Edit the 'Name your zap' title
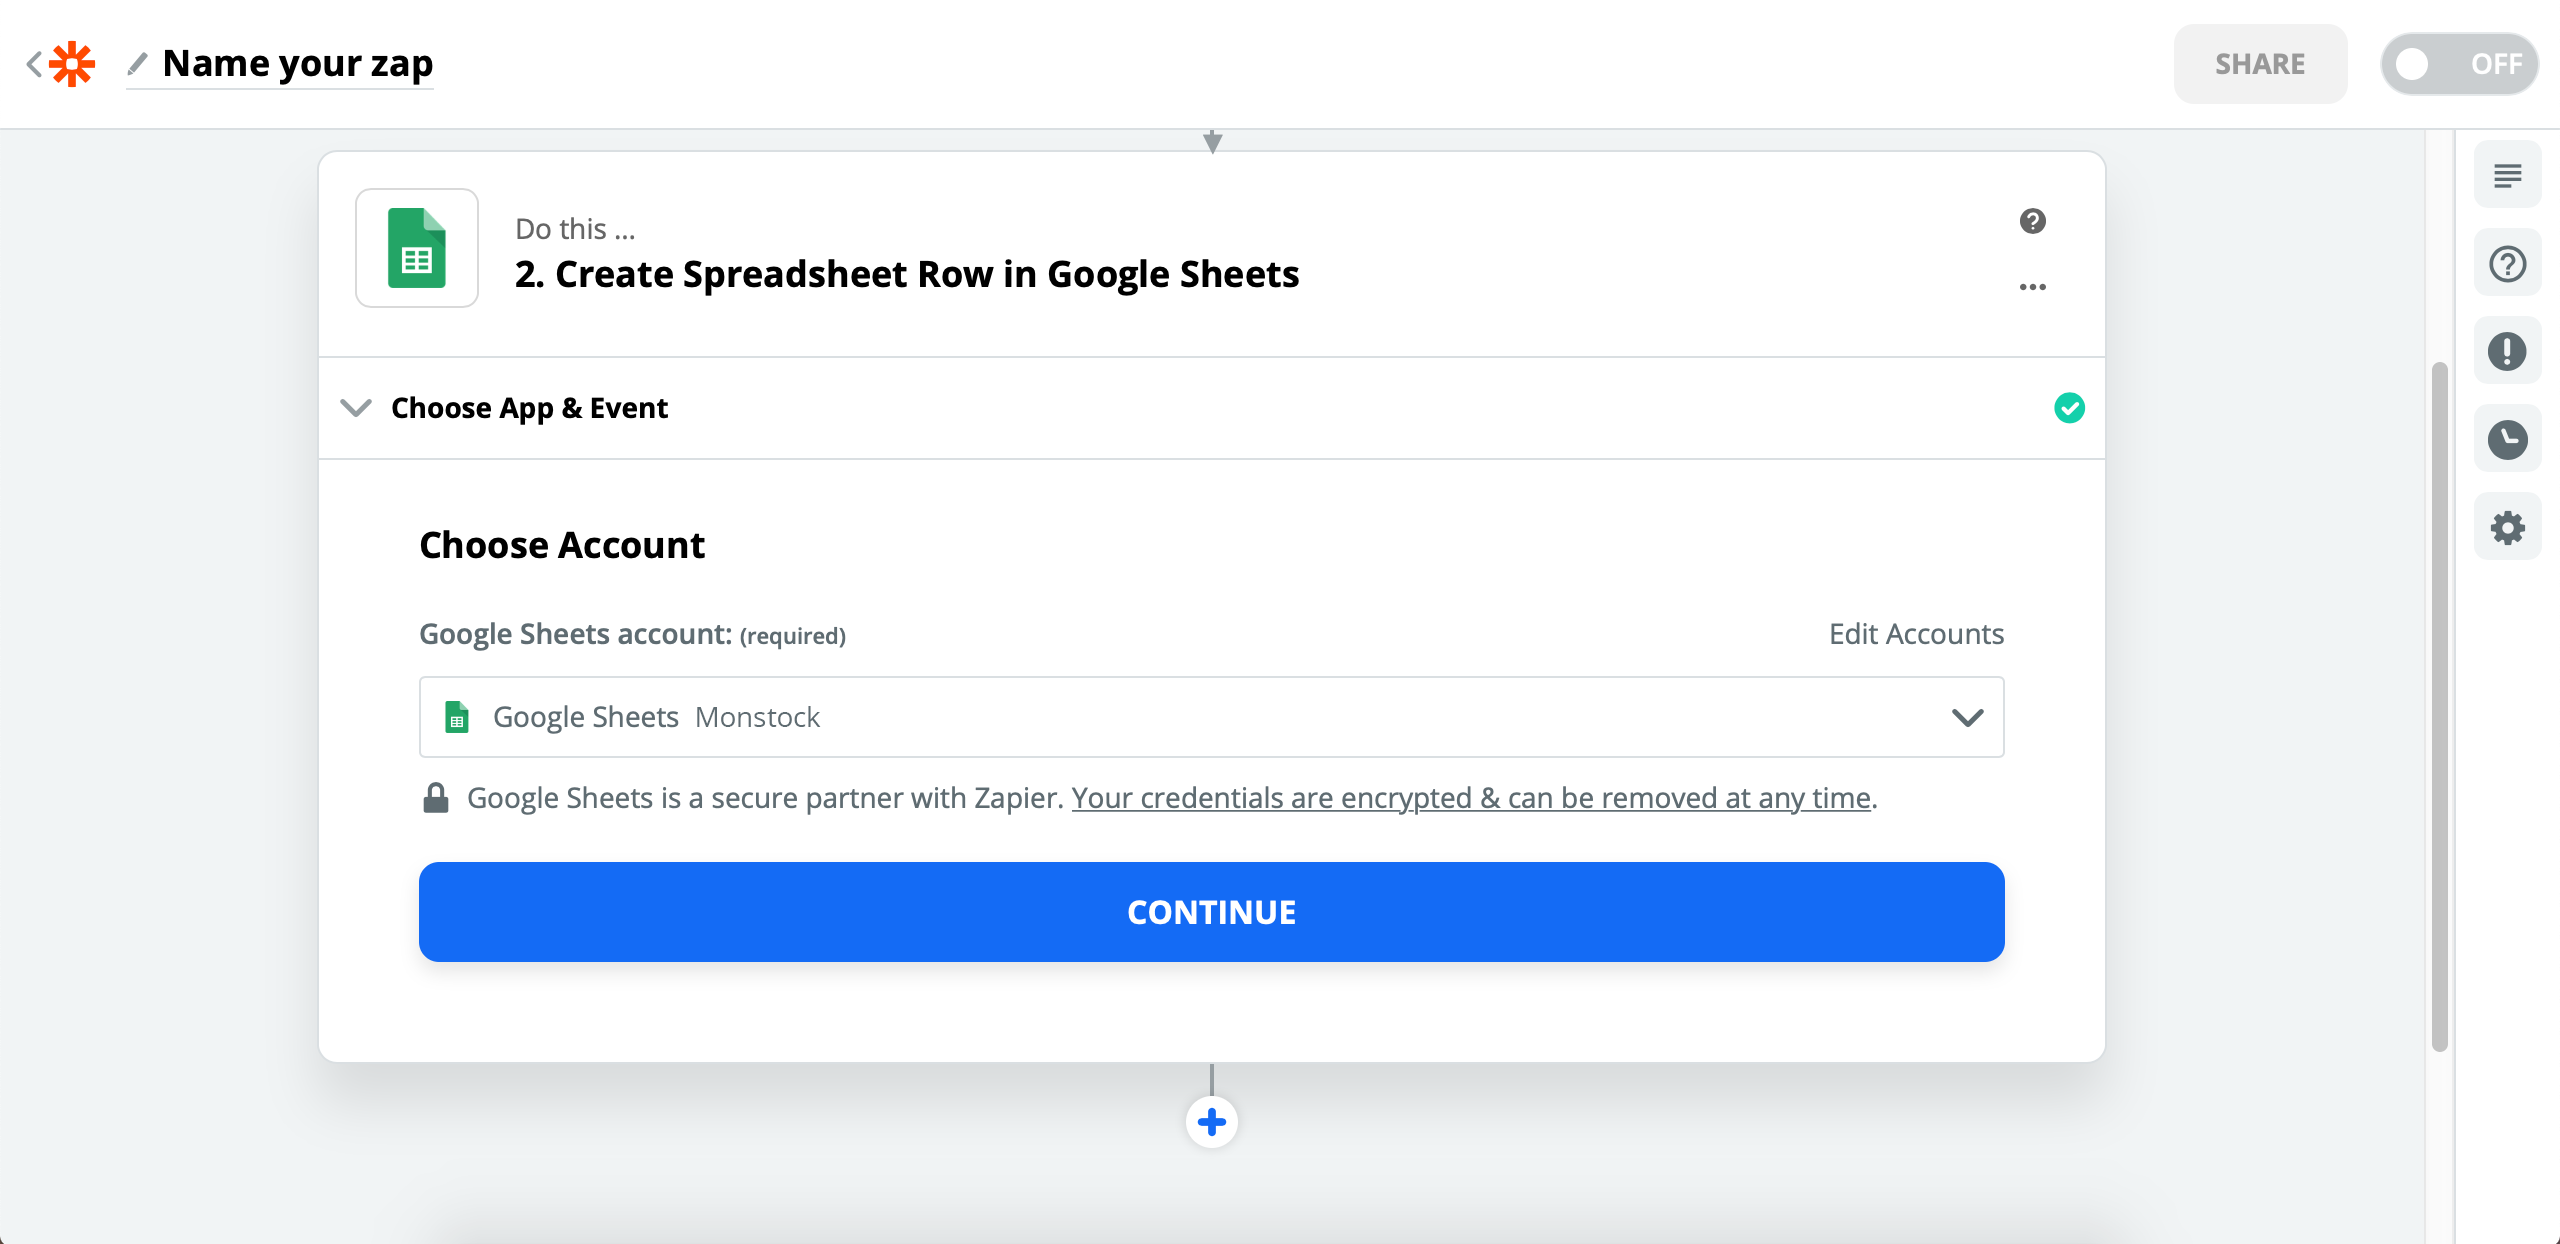The image size is (2560, 1244). point(298,63)
